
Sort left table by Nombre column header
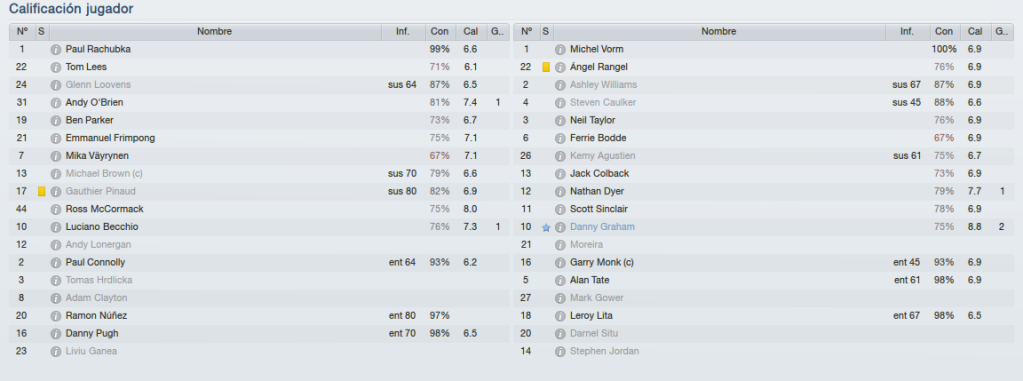click(215, 31)
